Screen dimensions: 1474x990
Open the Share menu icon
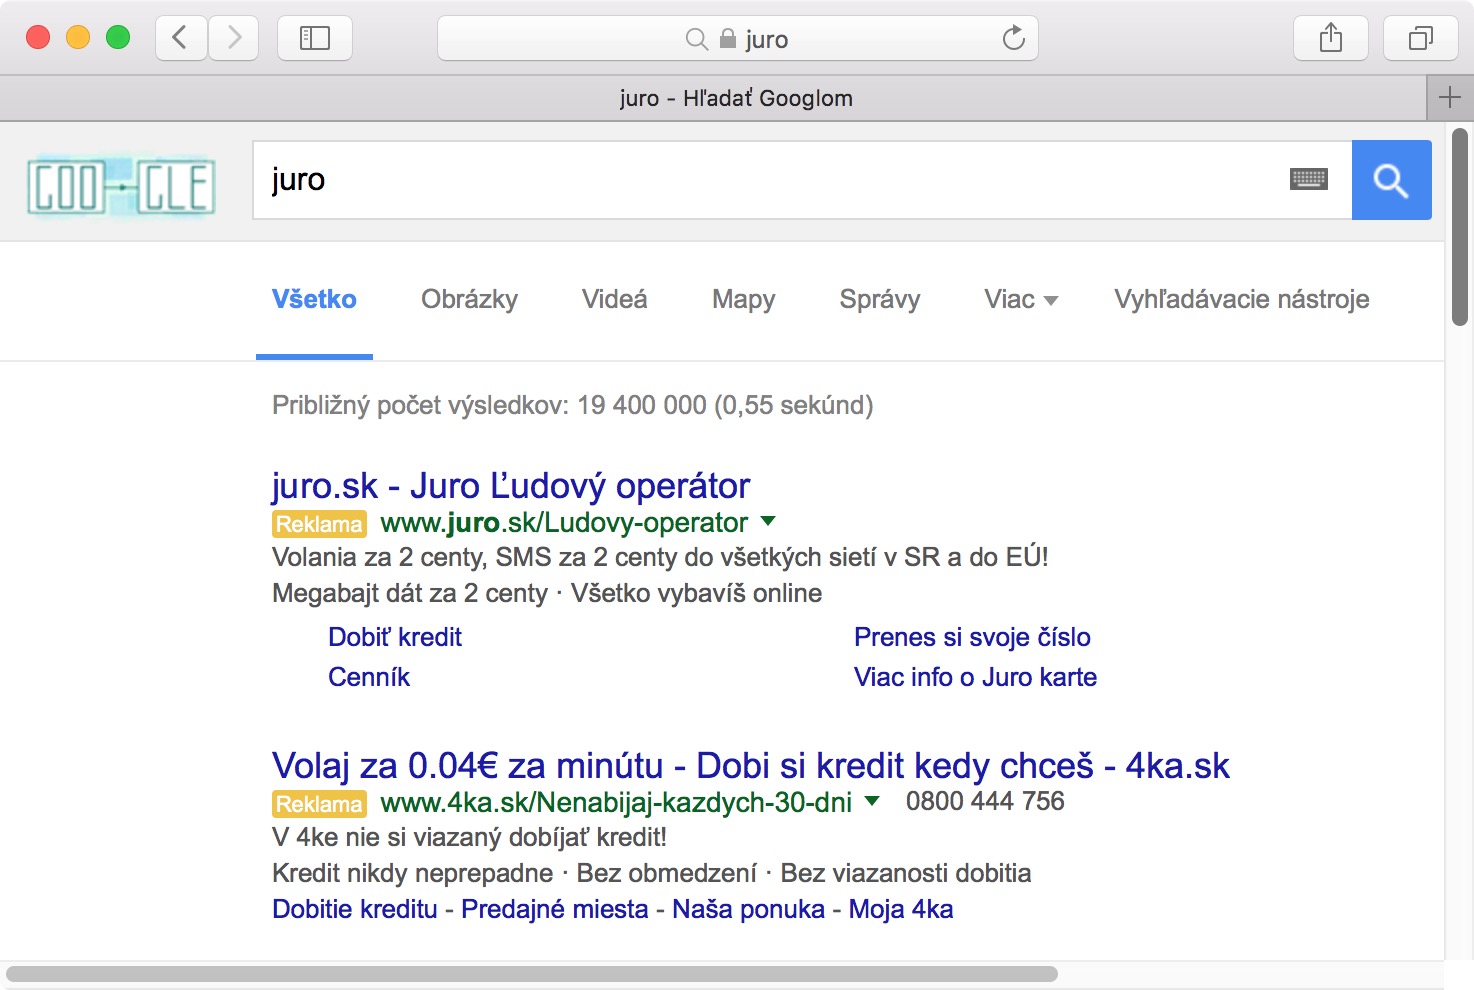click(x=1331, y=38)
